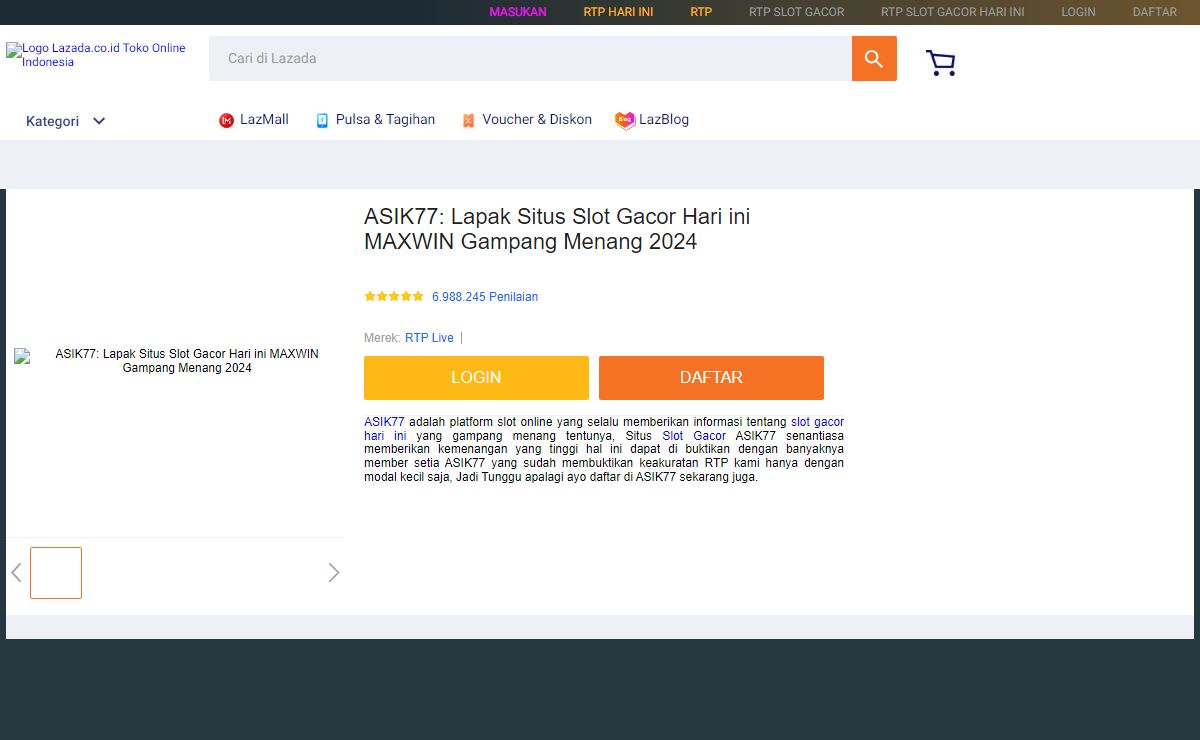Open the Pulsa & Tagihan link
1200x740 pixels.
[x=385, y=119]
